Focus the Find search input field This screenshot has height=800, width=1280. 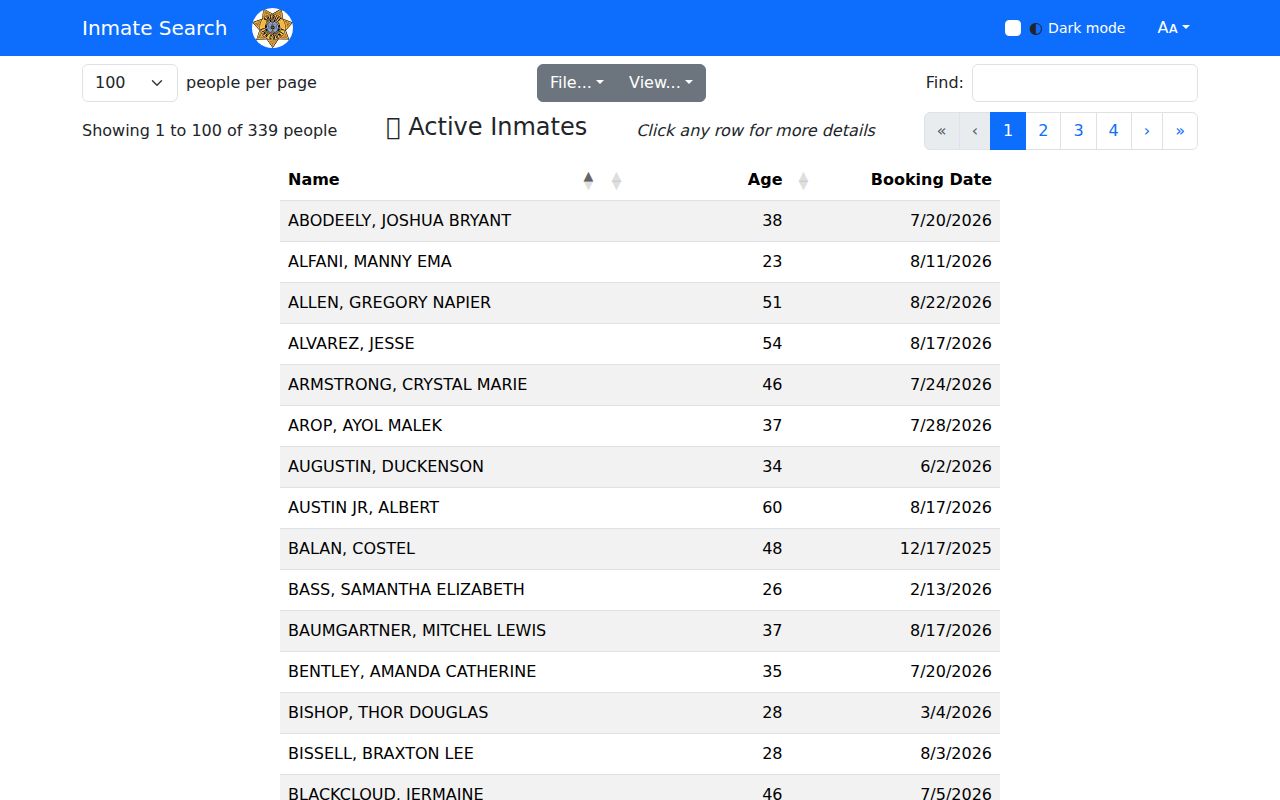[x=1085, y=83]
